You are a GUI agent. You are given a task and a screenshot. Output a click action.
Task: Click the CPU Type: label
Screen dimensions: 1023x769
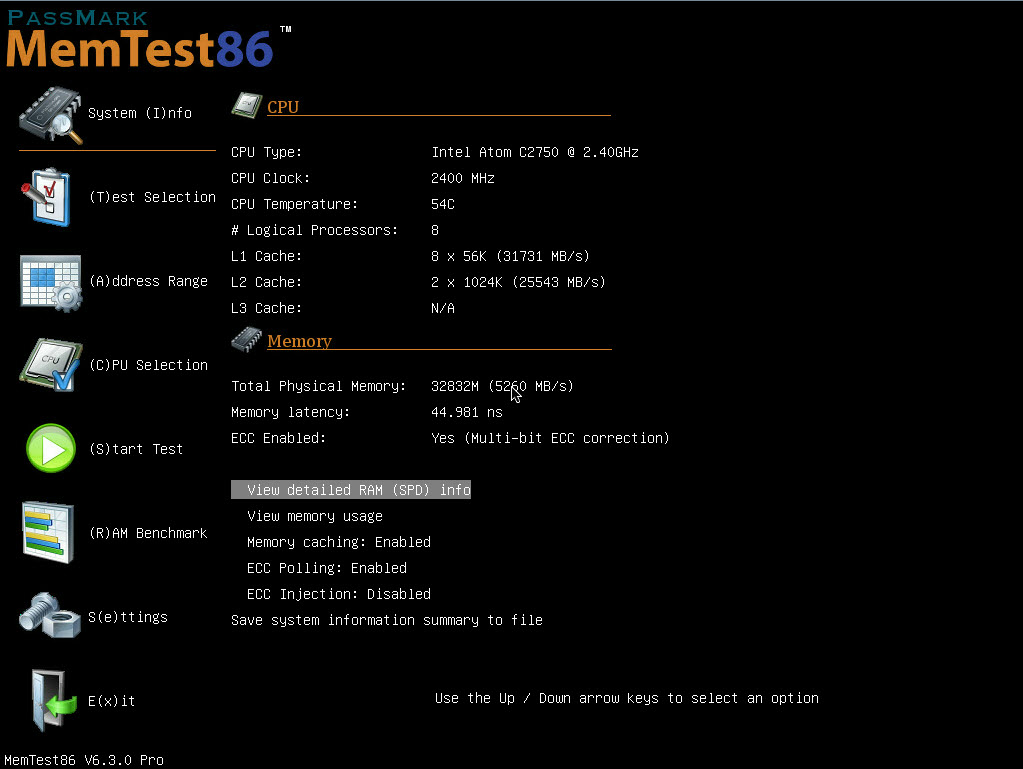(266, 152)
